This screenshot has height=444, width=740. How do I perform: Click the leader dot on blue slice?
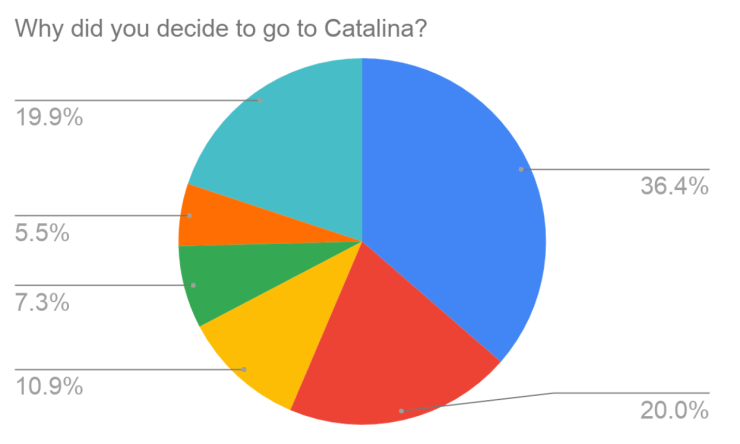tap(521, 169)
